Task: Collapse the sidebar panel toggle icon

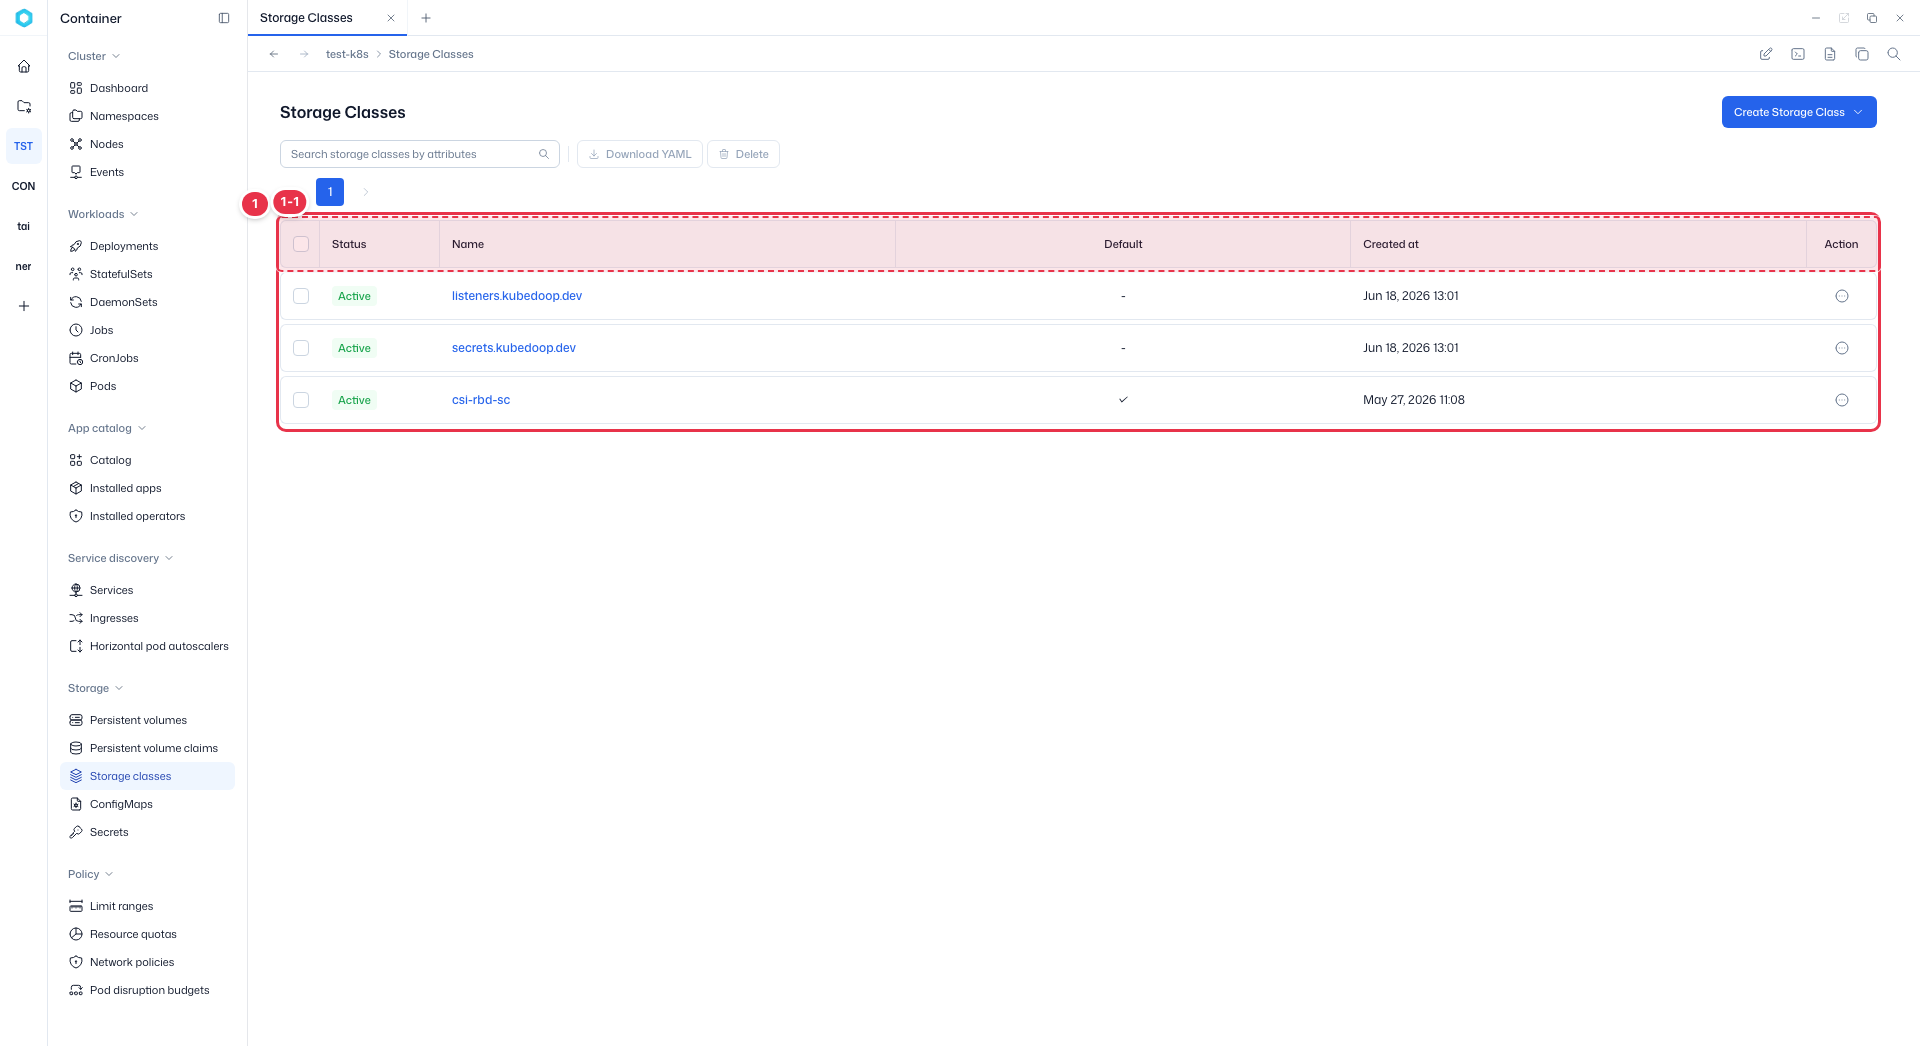Action: [x=224, y=18]
